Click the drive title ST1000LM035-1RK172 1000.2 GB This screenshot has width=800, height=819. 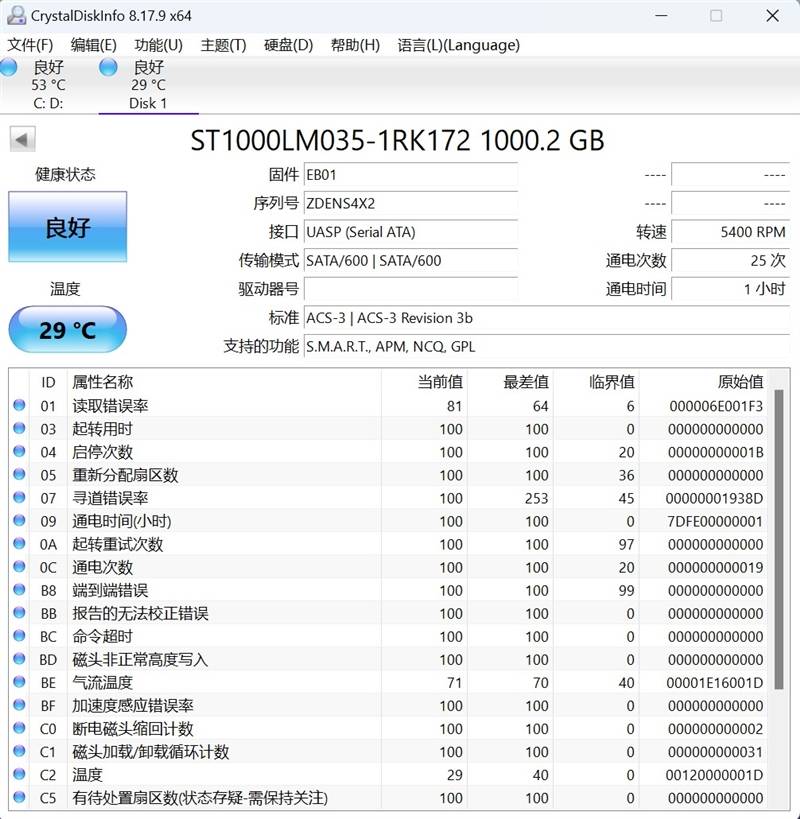(397, 140)
